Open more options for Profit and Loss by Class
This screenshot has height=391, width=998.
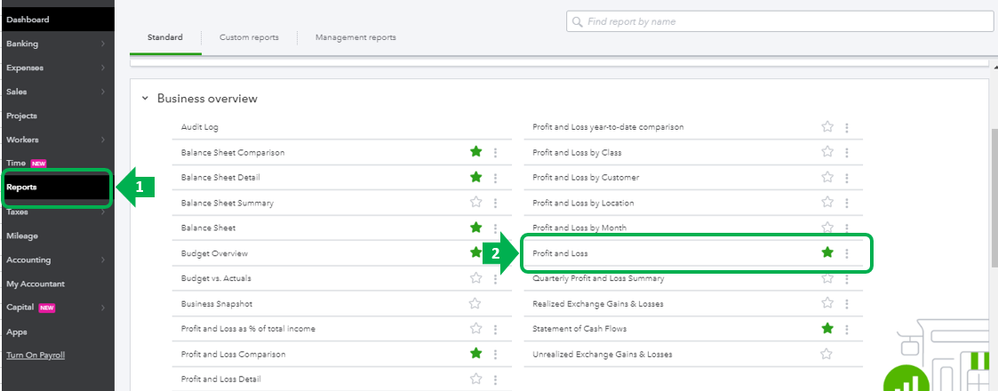coord(847,153)
